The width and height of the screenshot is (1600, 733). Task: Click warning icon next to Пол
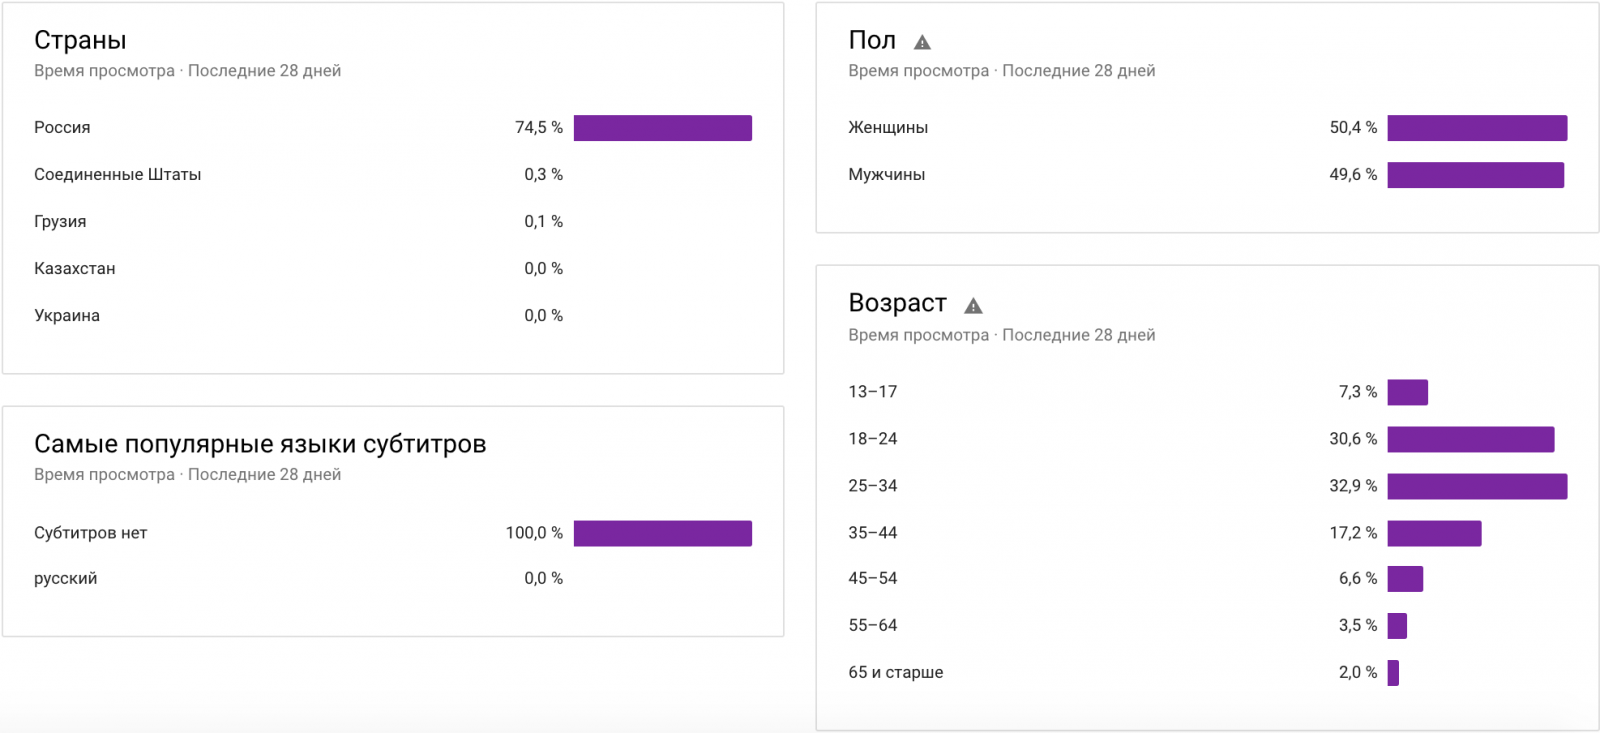coord(922,42)
